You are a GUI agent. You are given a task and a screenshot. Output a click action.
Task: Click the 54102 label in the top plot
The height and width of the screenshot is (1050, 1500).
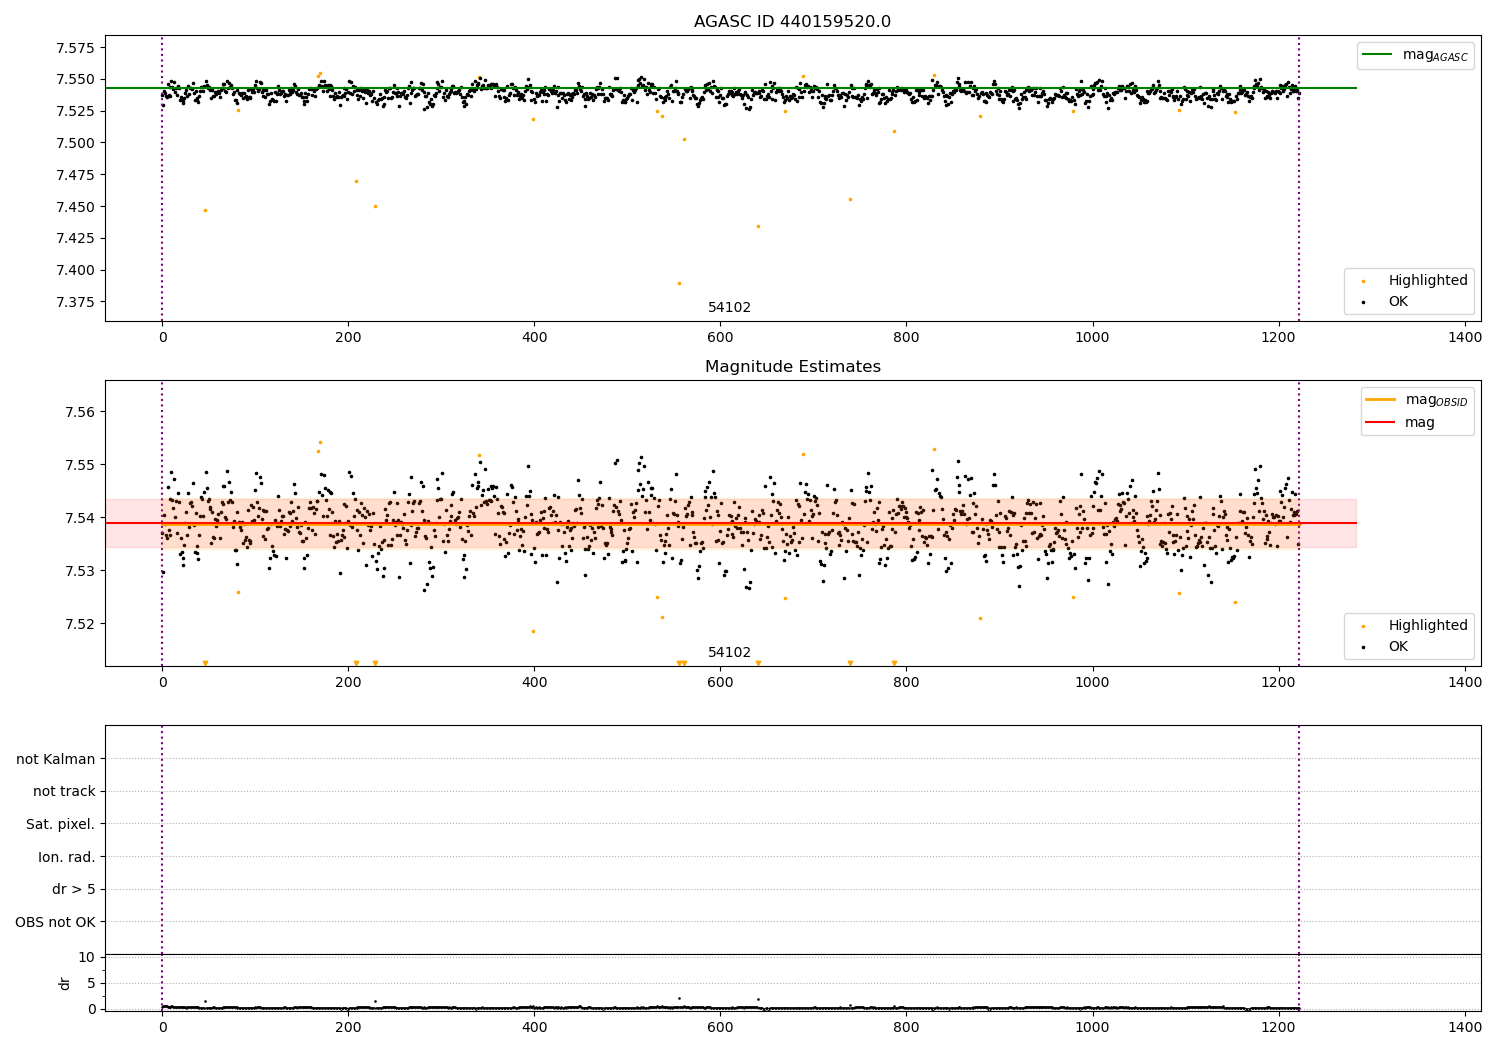click(729, 308)
